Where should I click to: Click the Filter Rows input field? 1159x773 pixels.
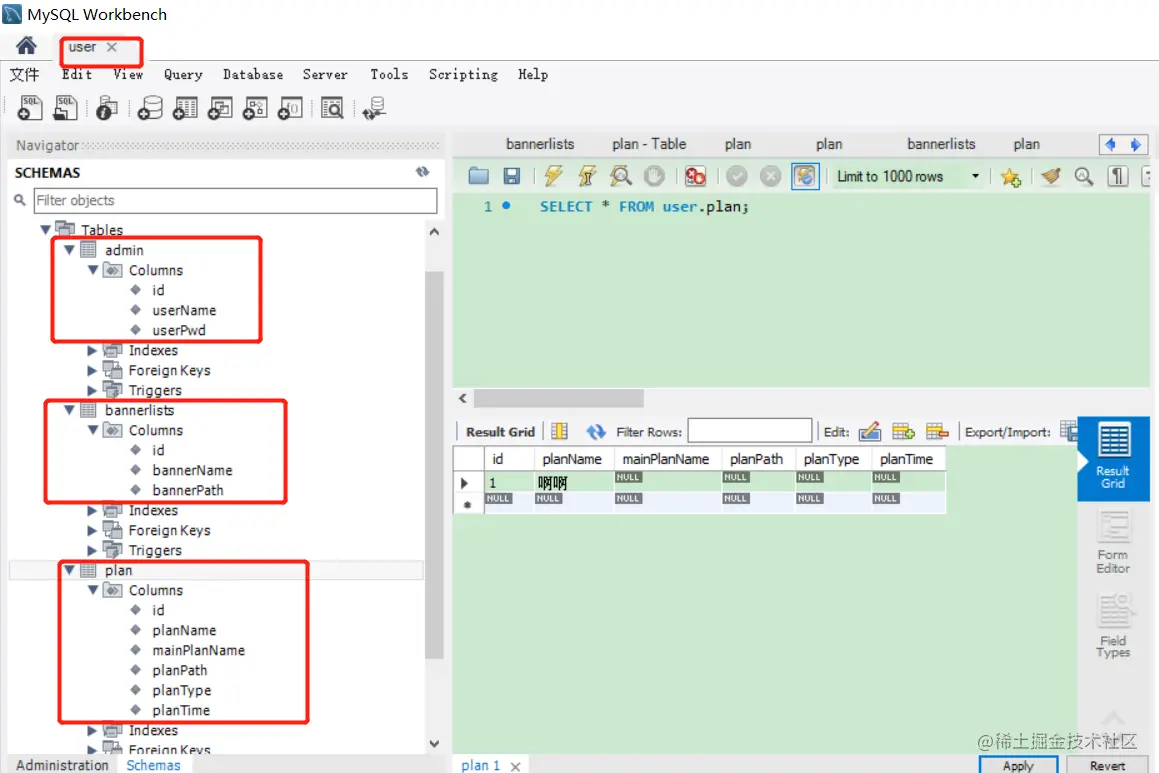point(750,431)
